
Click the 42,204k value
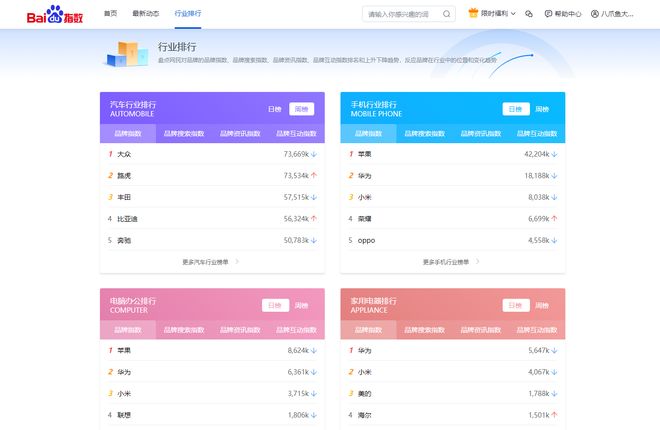537,154
